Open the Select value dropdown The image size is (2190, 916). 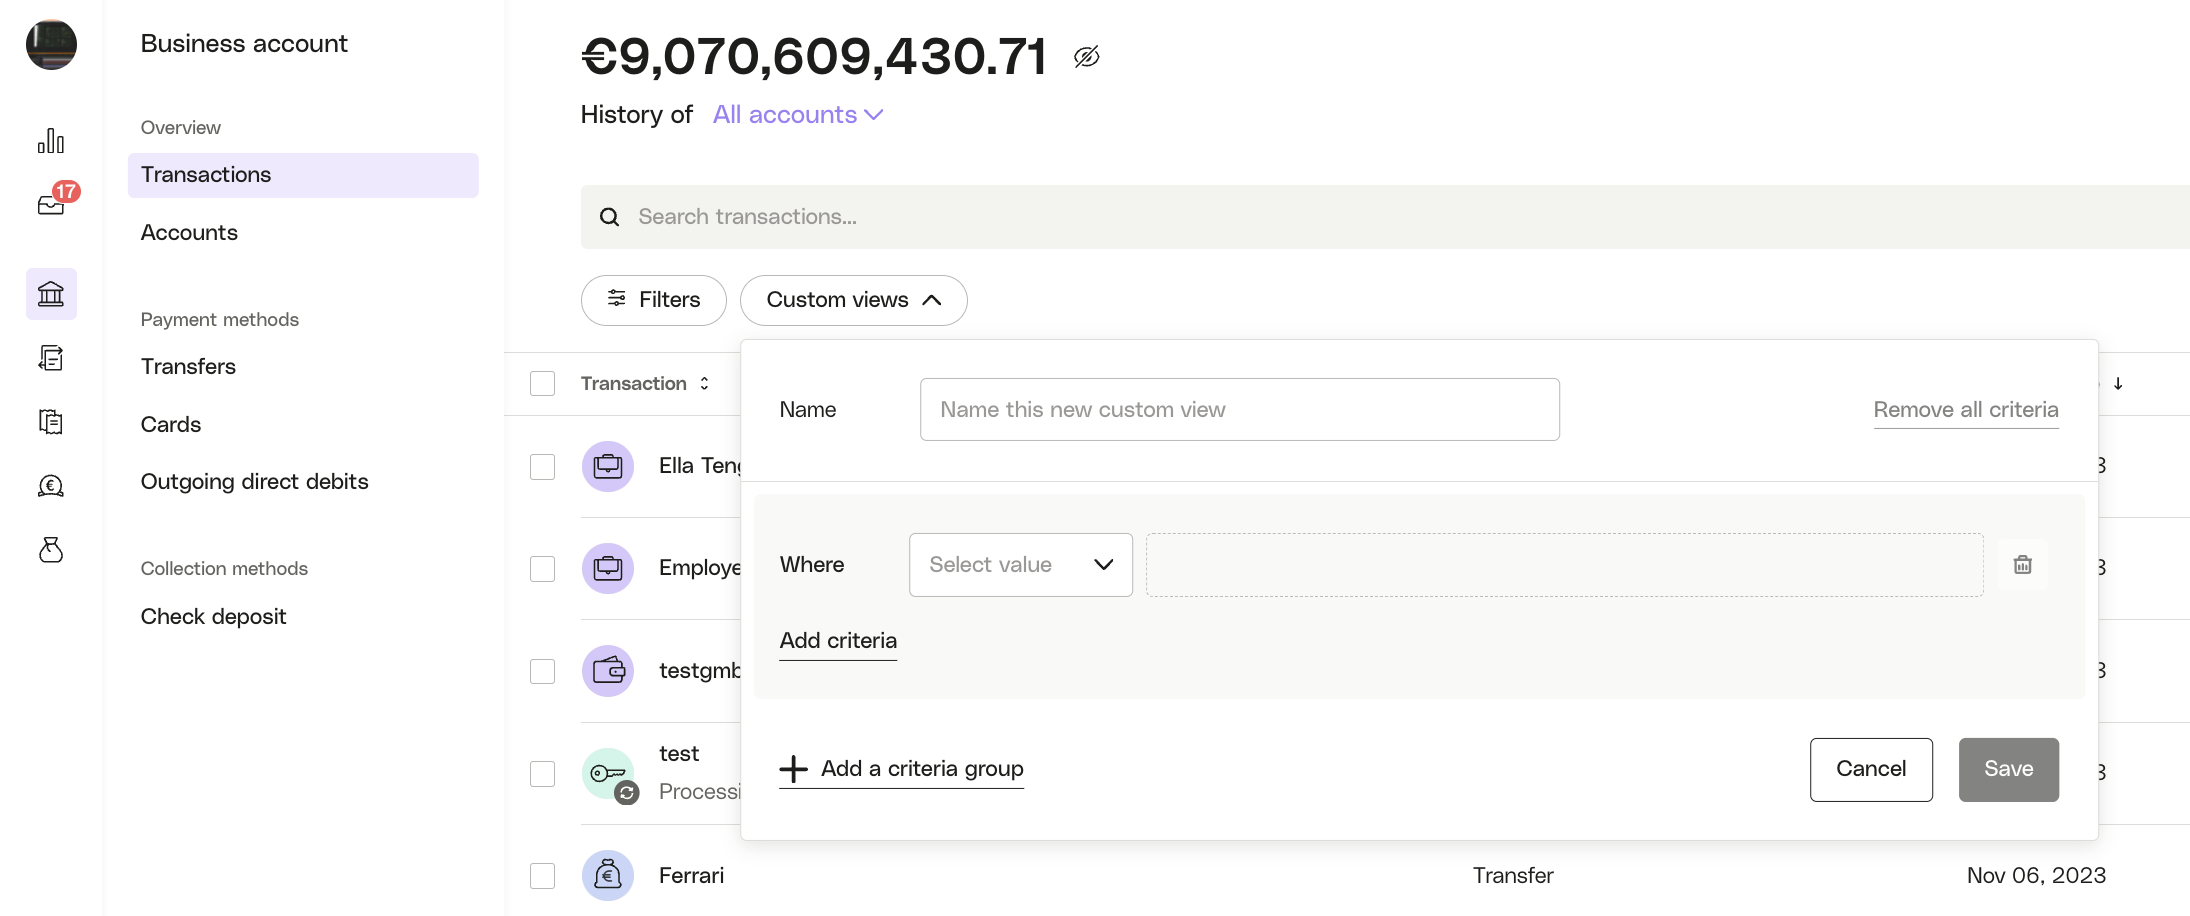[x=1020, y=564]
